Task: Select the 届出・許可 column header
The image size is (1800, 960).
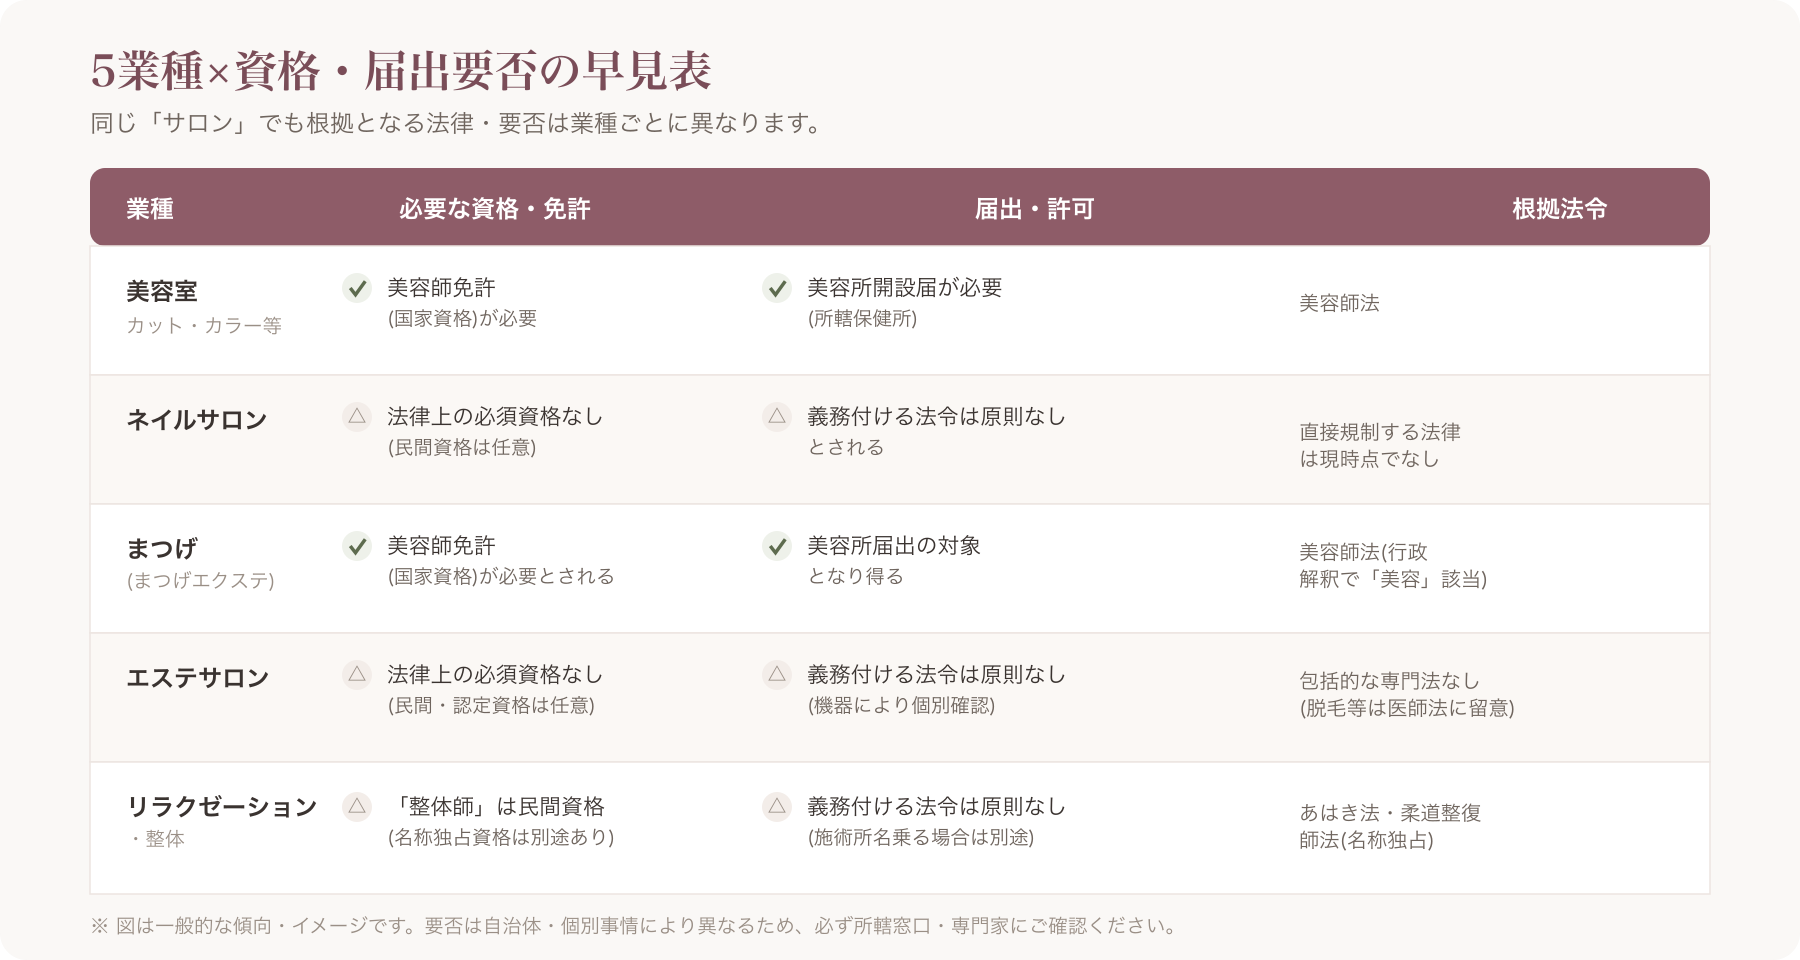Action: coord(1035,209)
